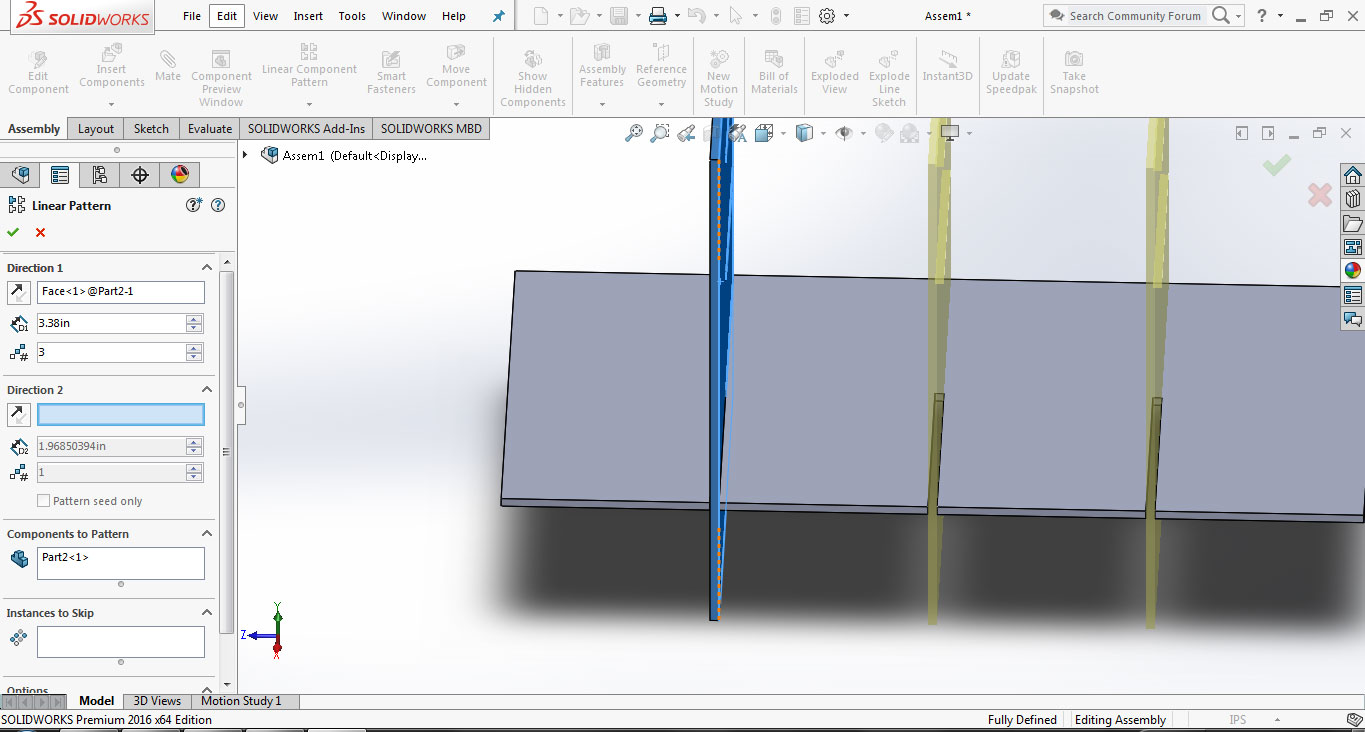Open Linear Pattern help question mark
The image size is (1365, 732).
(x=218, y=205)
